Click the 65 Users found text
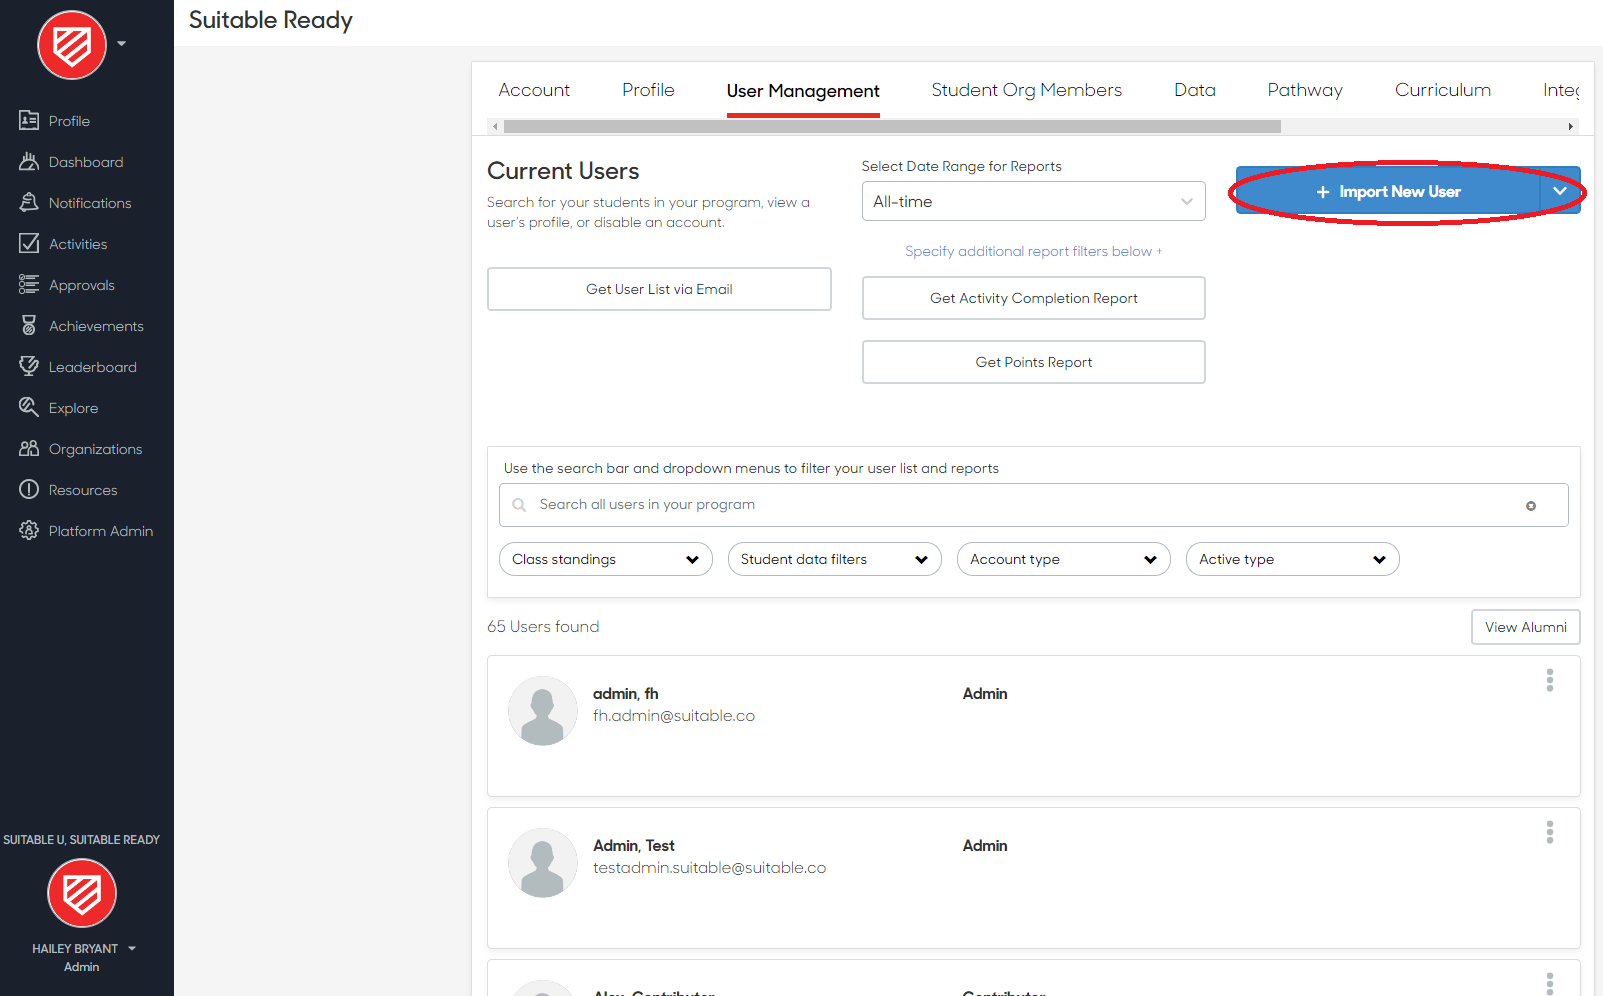This screenshot has width=1603, height=996. (543, 626)
